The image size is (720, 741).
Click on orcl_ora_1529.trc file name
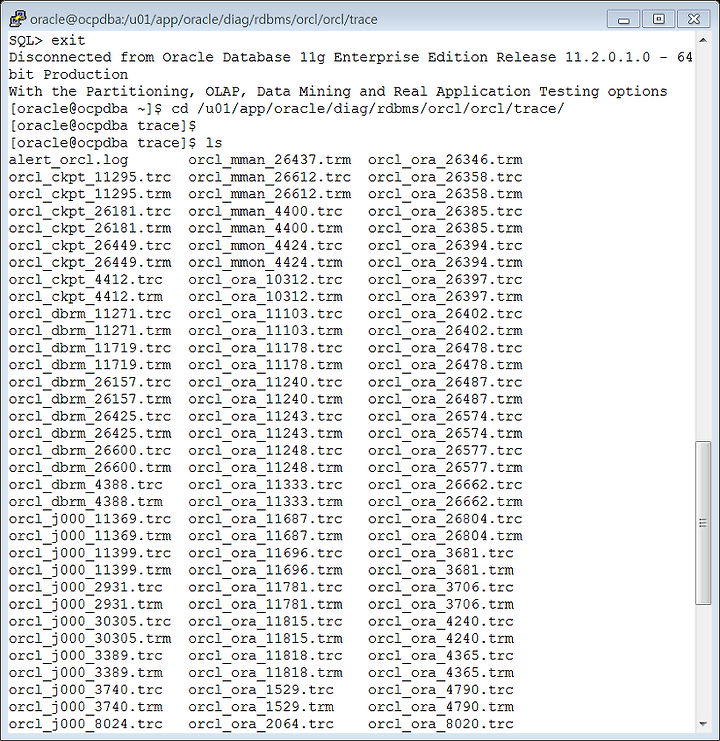pos(261,690)
